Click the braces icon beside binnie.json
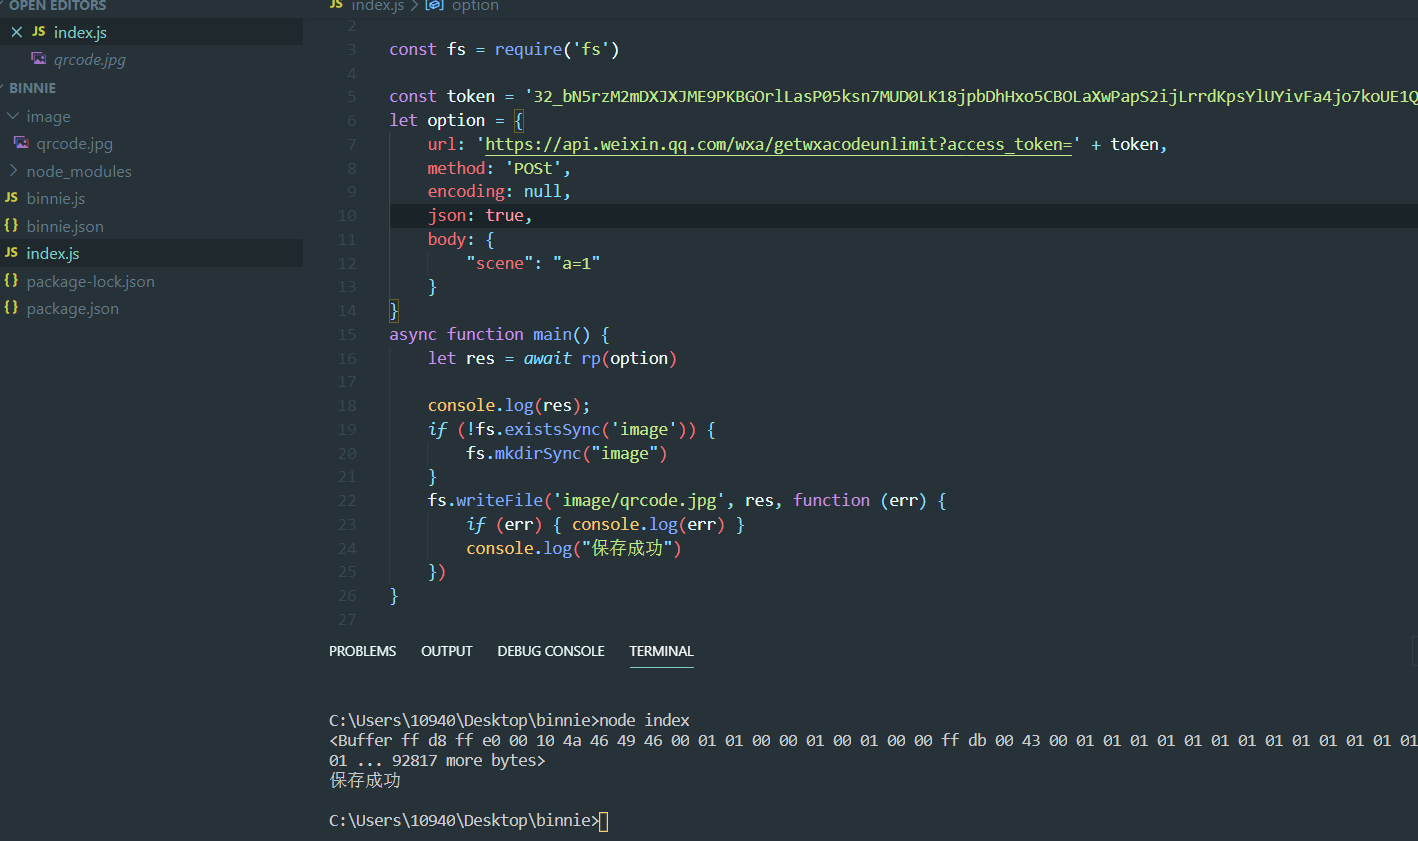The height and width of the screenshot is (841, 1418). (x=12, y=226)
